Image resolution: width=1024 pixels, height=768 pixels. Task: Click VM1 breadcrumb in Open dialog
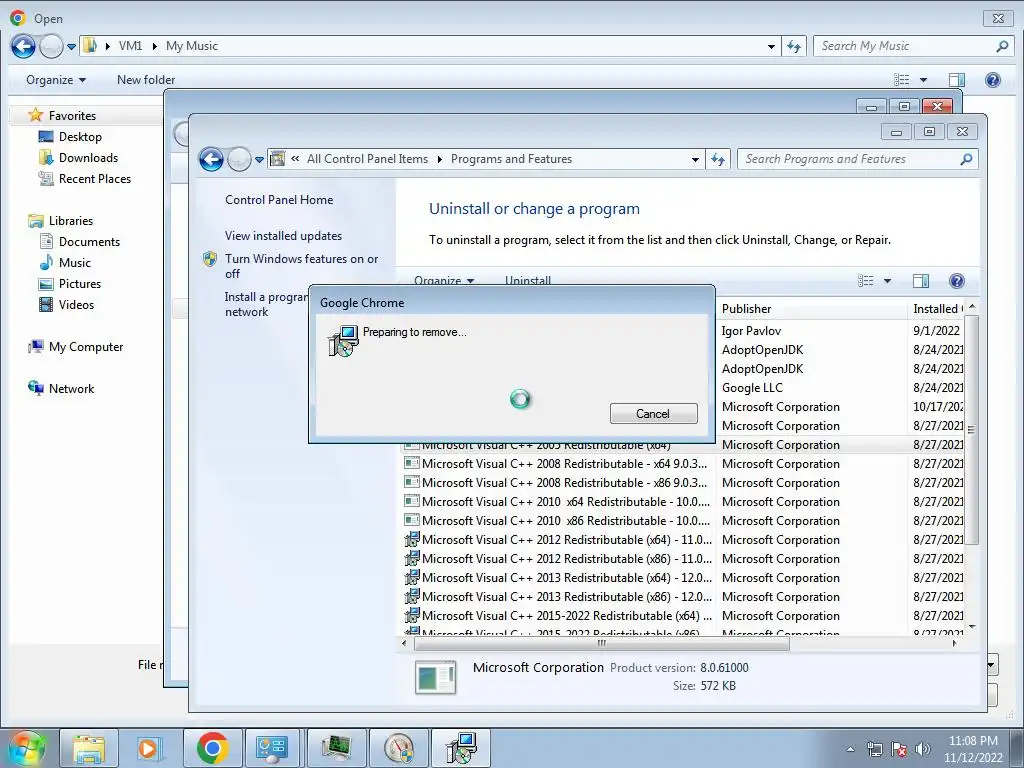coord(130,46)
